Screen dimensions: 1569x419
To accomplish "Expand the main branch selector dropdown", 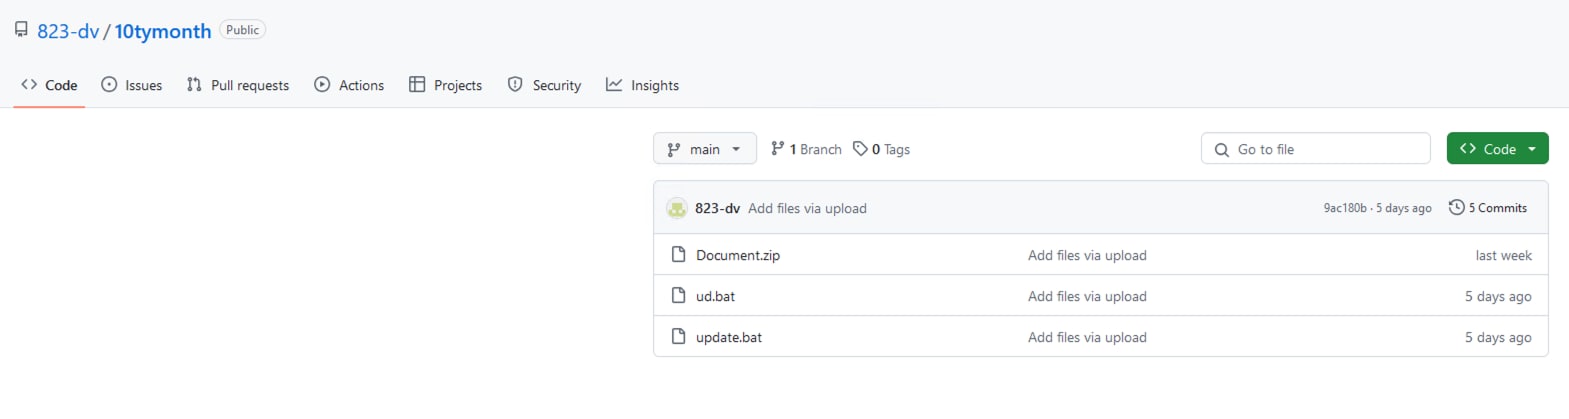I will tap(705, 149).
